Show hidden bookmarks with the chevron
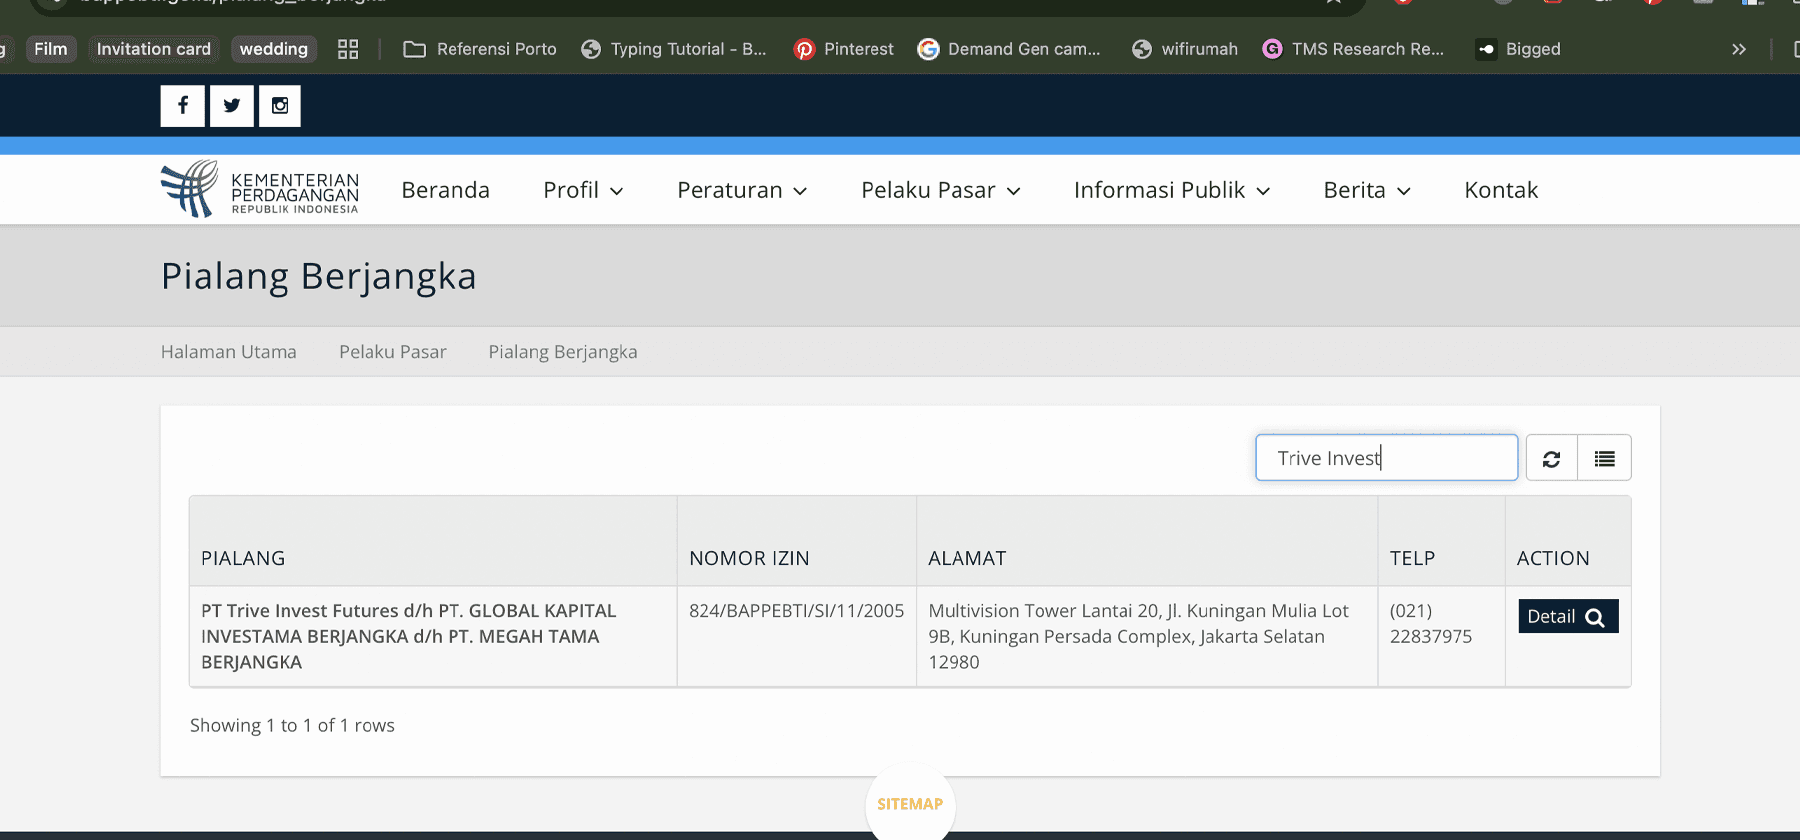The image size is (1800, 840). (x=1739, y=49)
